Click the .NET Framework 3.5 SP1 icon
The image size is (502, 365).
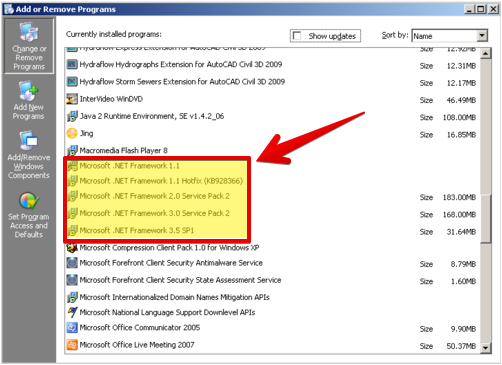click(73, 231)
